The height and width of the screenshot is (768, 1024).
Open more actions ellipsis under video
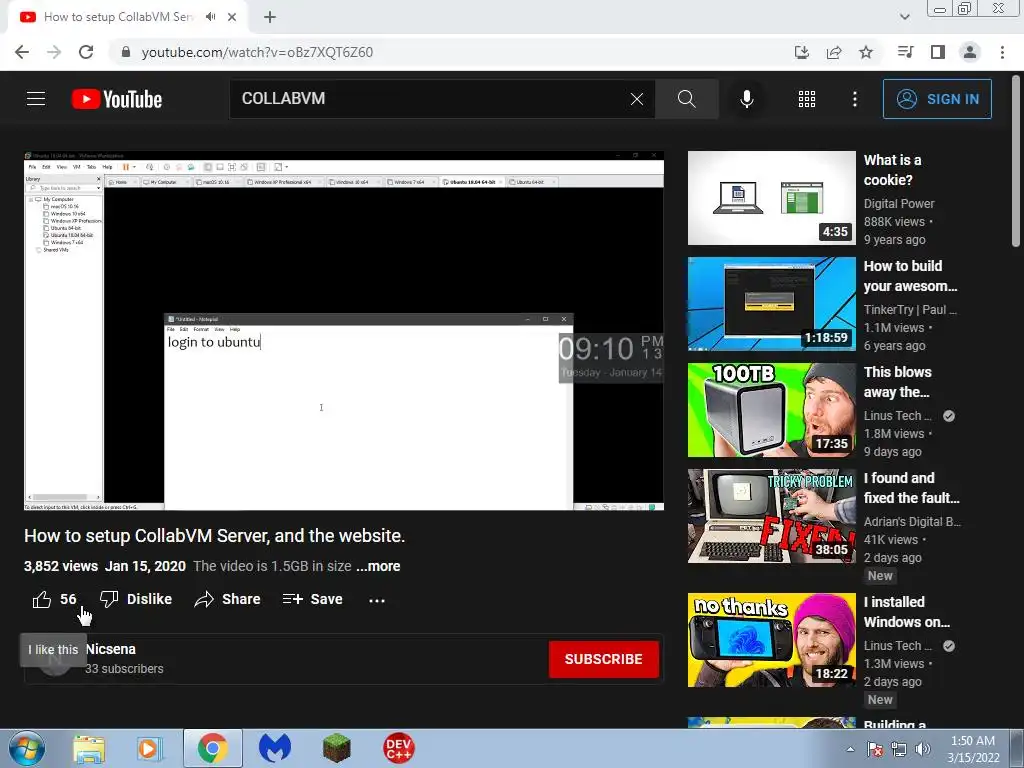[x=377, y=600]
